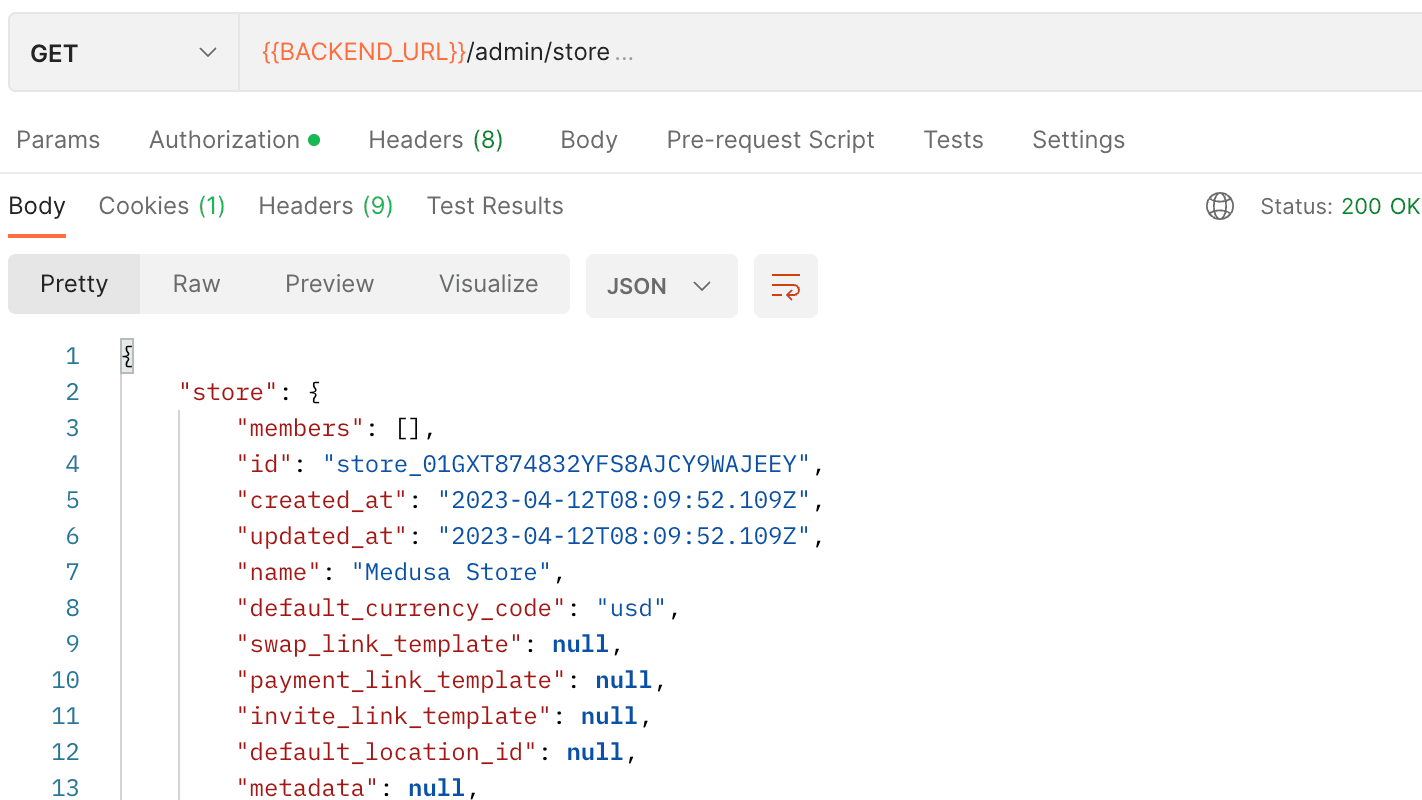Switch to the Authorization tab
Image resolution: width=1422 pixels, height=800 pixels.
point(225,139)
